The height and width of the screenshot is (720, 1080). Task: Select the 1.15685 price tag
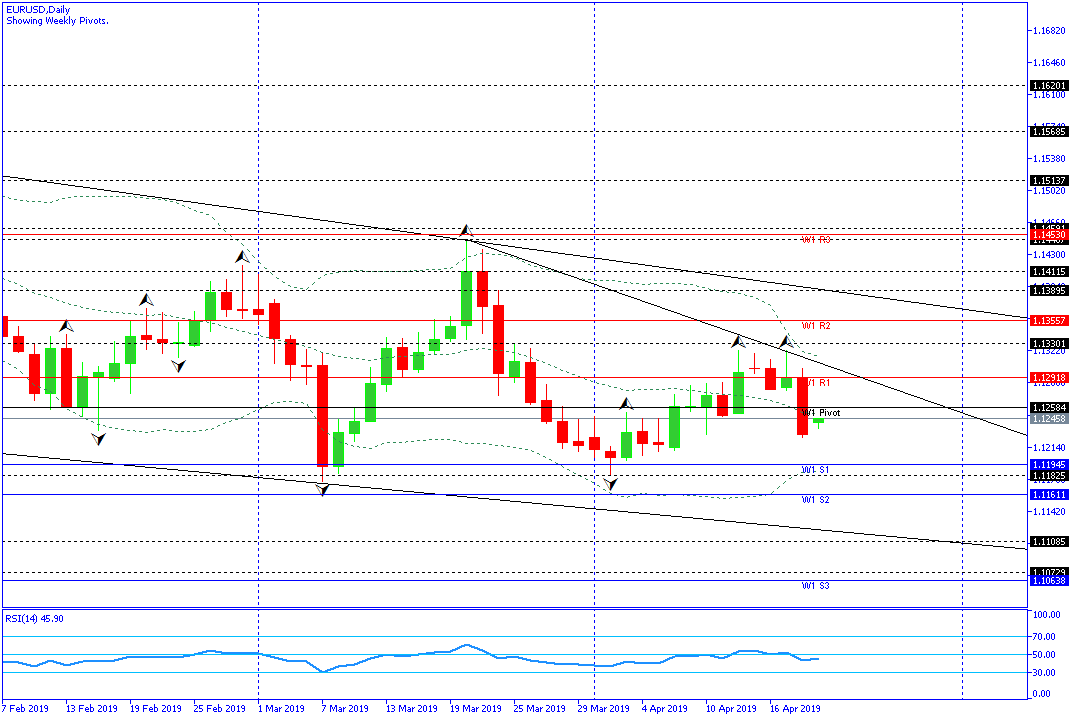[1049, 132]
